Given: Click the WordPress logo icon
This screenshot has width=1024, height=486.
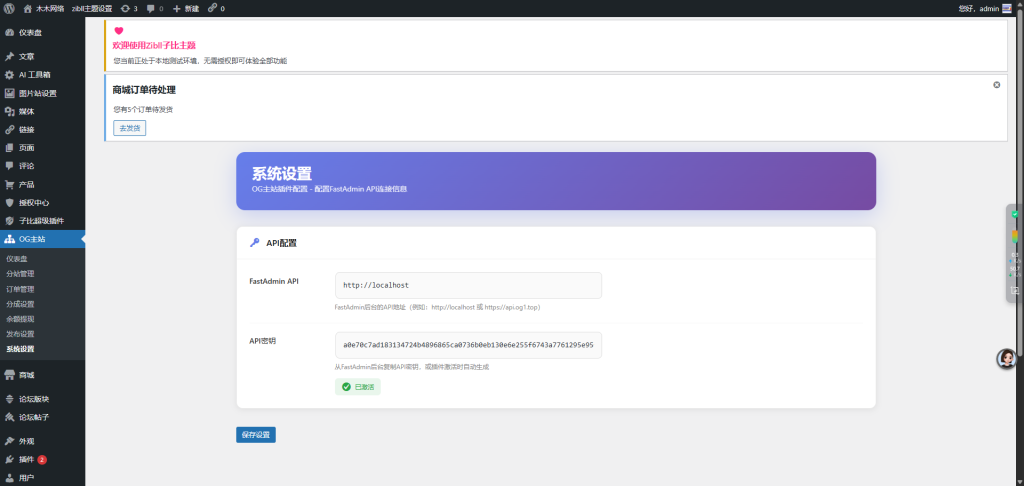Looking at the screenshot, I should [9, 8].
